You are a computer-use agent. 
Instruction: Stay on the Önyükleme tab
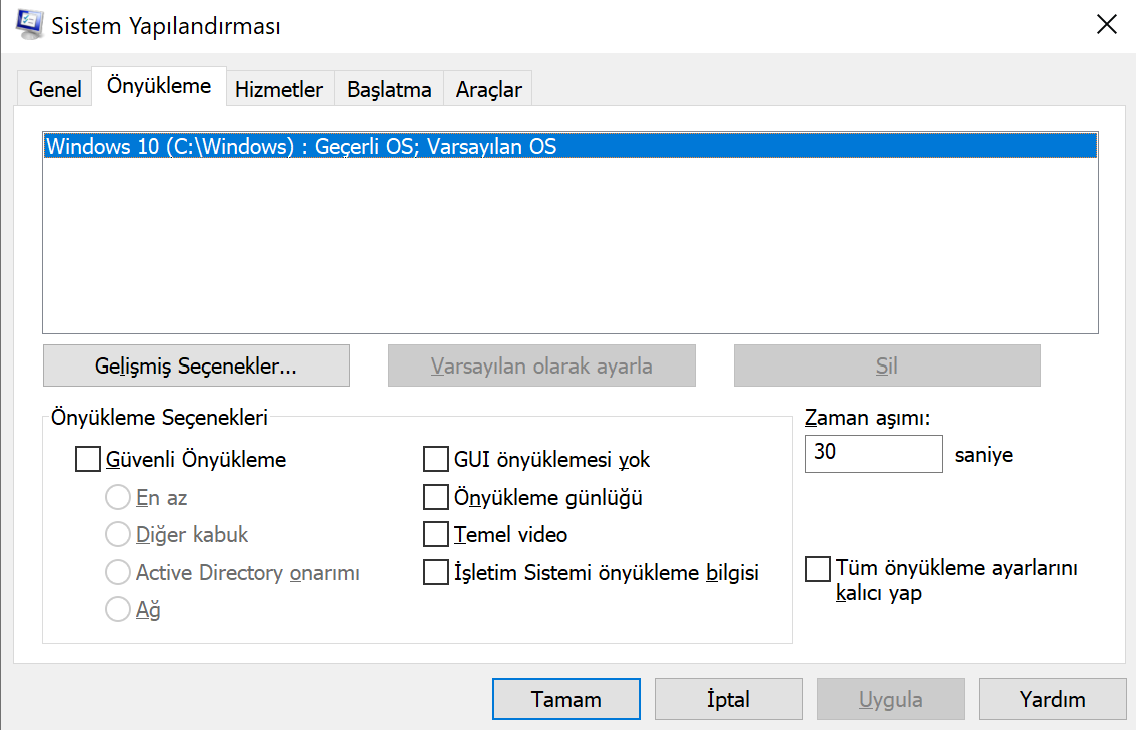point(158,86)
